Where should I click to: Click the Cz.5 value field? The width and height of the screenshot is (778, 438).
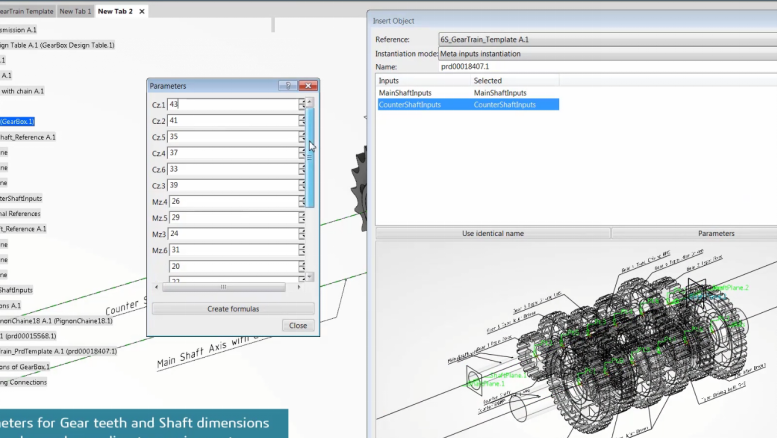click(x=233, y=136)
